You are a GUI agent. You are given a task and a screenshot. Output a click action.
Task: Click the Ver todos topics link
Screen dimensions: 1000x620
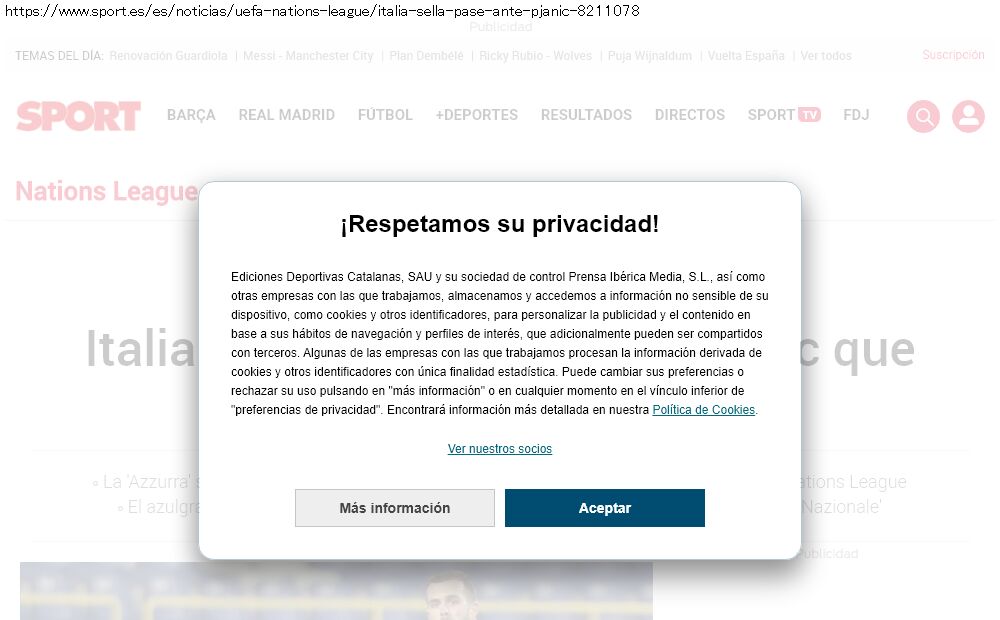[826, 55]
